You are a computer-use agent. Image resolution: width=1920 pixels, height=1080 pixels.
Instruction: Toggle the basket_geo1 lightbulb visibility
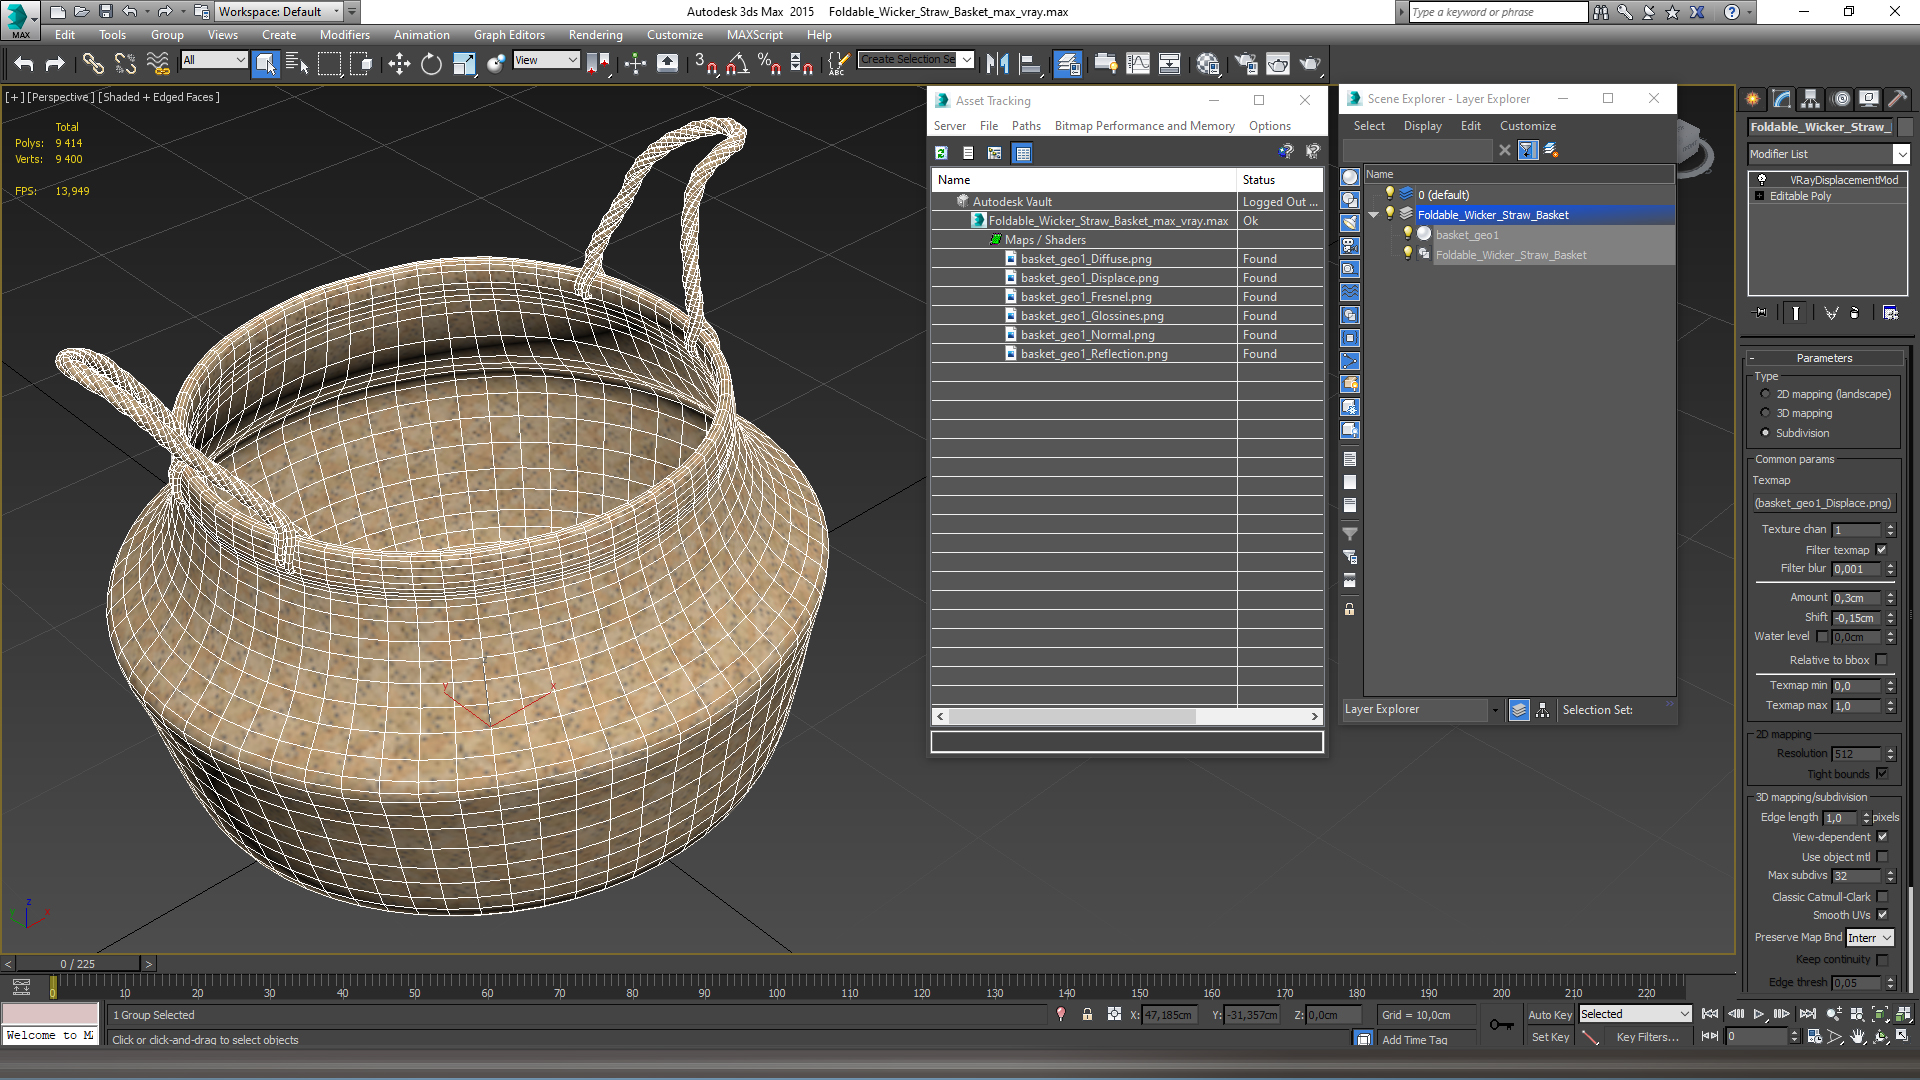[1407, 234]
